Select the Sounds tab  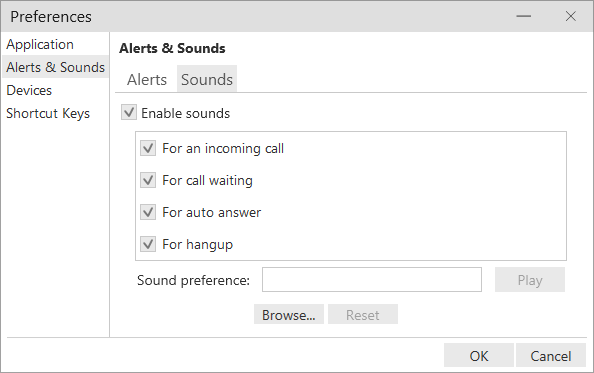coord(207,79)
